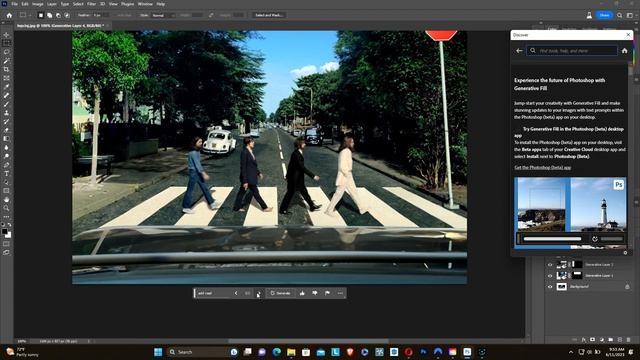Select the Horizontal Type tool
This screenshot has width=640, height=360.
6,174
